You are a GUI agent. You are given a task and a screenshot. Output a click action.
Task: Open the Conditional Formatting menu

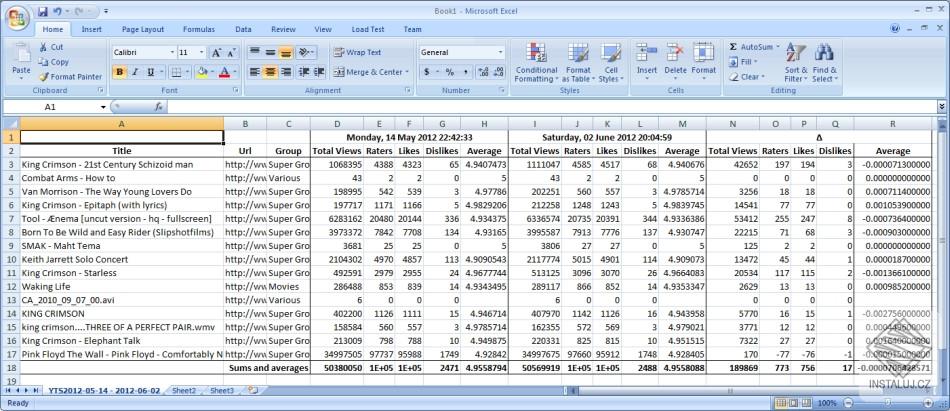[536, 62]
